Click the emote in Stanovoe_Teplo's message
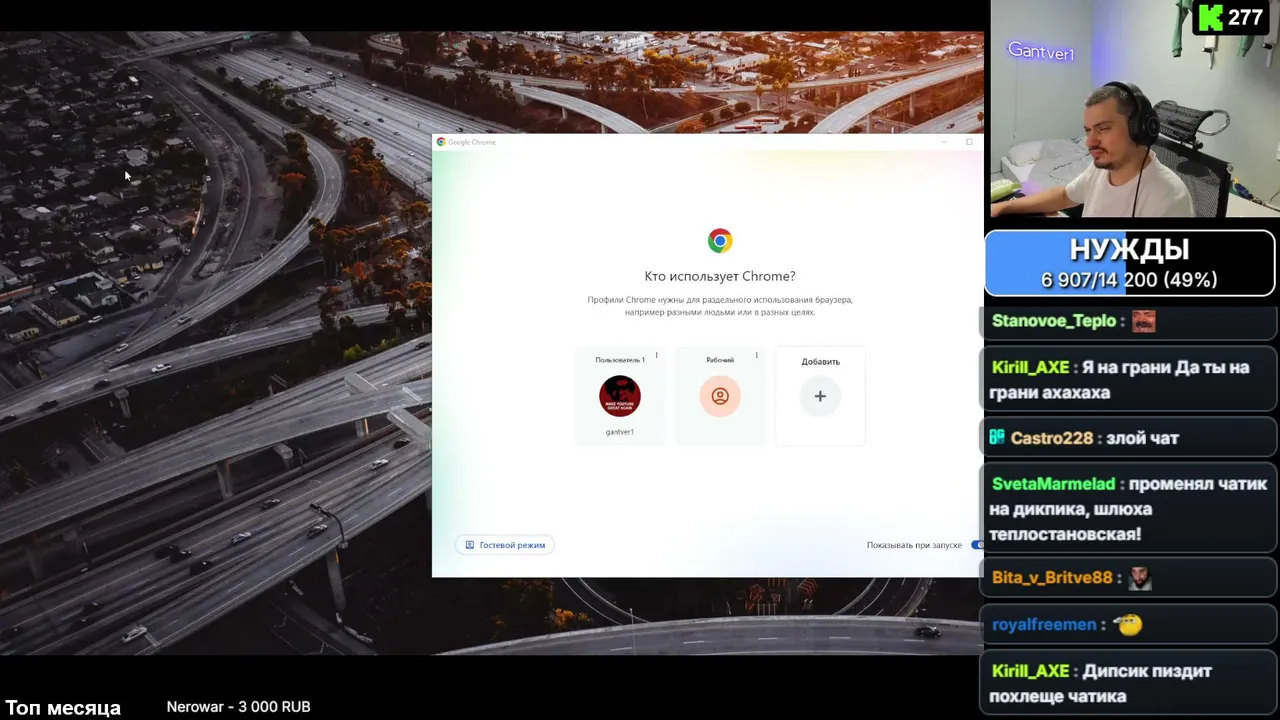 pos(1143,321)
